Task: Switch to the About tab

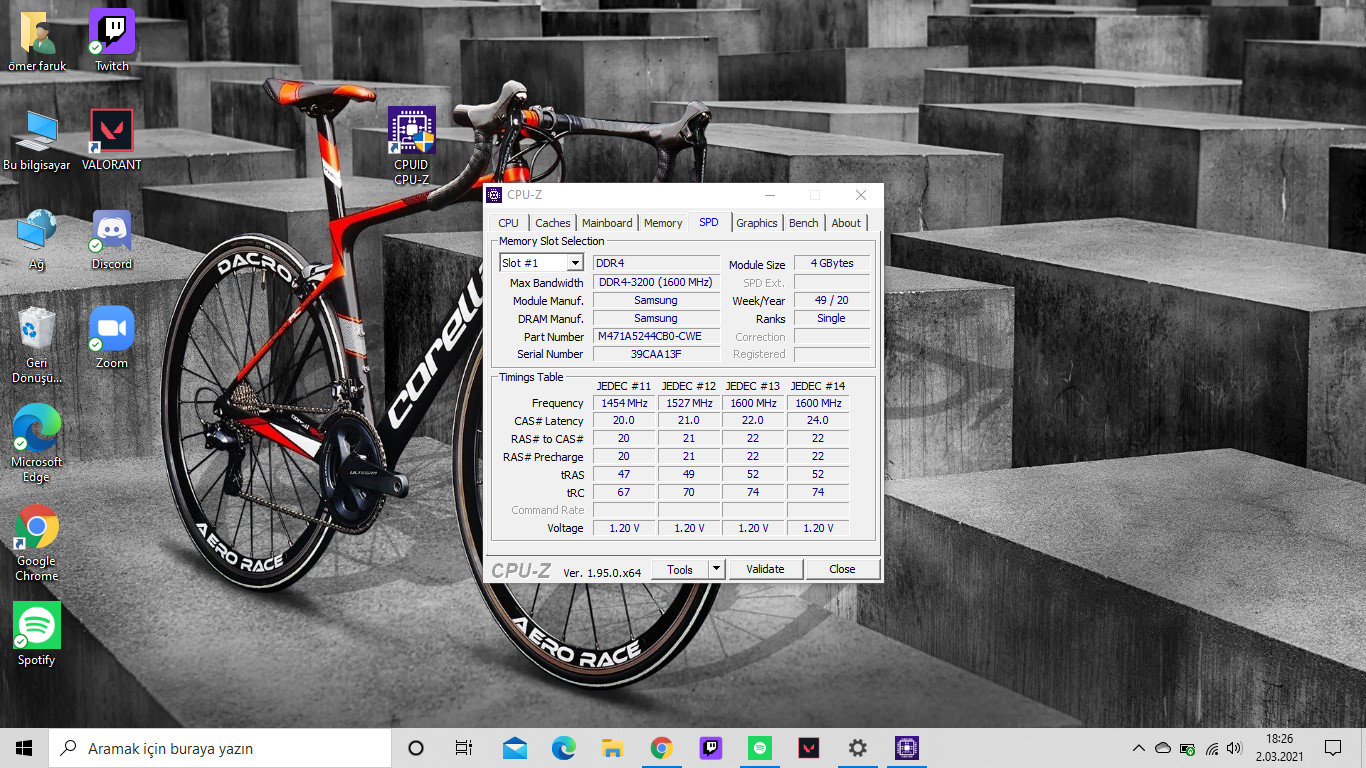Action: (846, 223)
